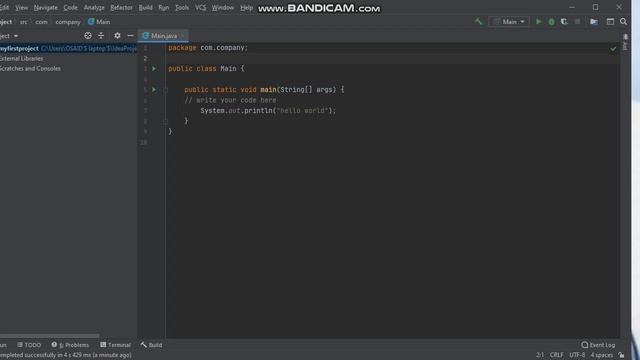Open the Event Log

pyautogui.click(x=598, y=345)
